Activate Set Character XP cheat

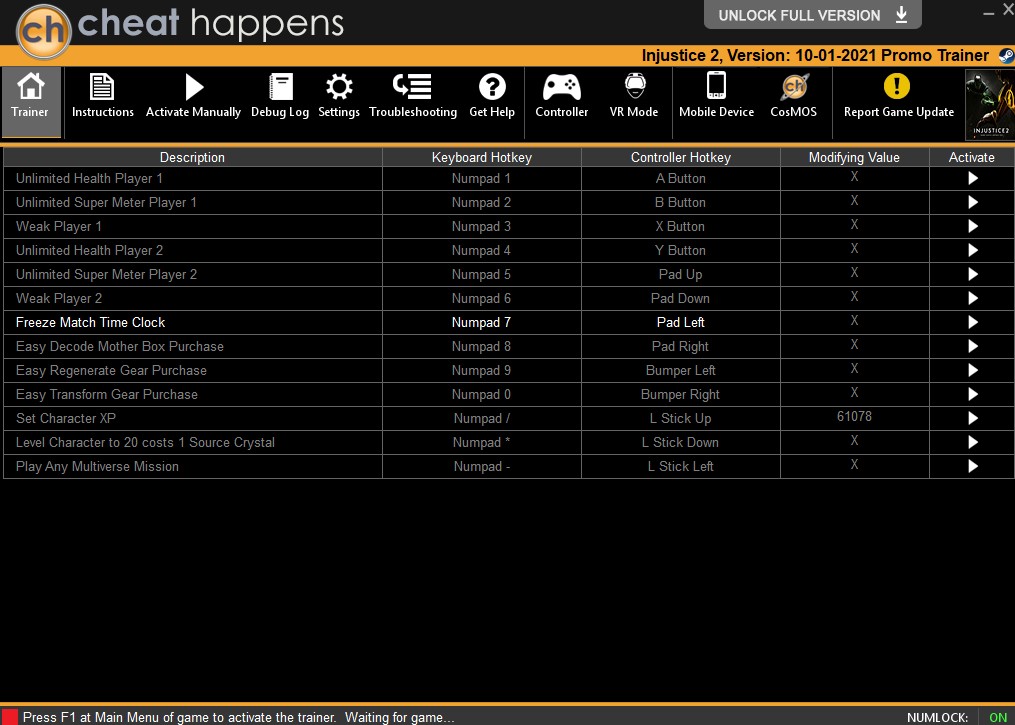tap(972, 418)
